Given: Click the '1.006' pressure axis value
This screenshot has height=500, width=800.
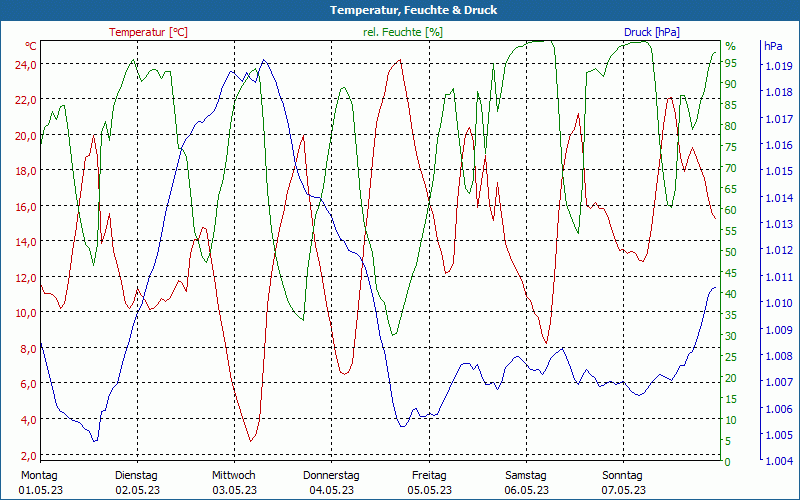Looking at the screenshot, I should coord(779,409).
